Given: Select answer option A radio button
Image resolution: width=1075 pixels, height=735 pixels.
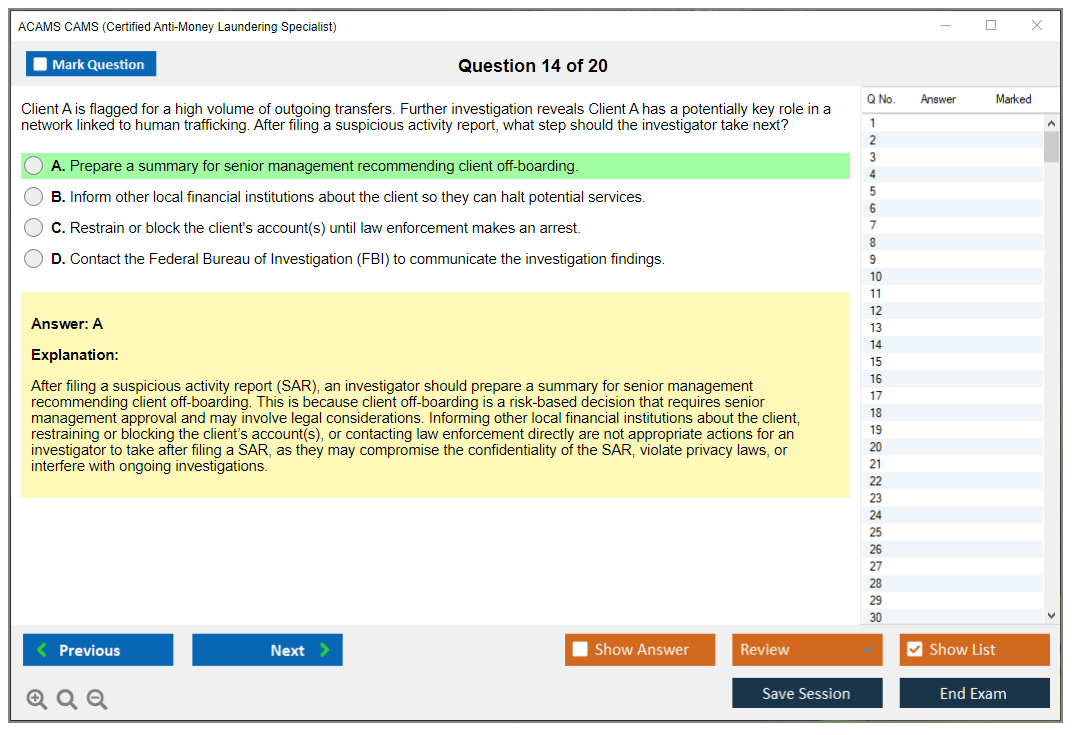Looking at the screenshot, I should click(34, 166).
